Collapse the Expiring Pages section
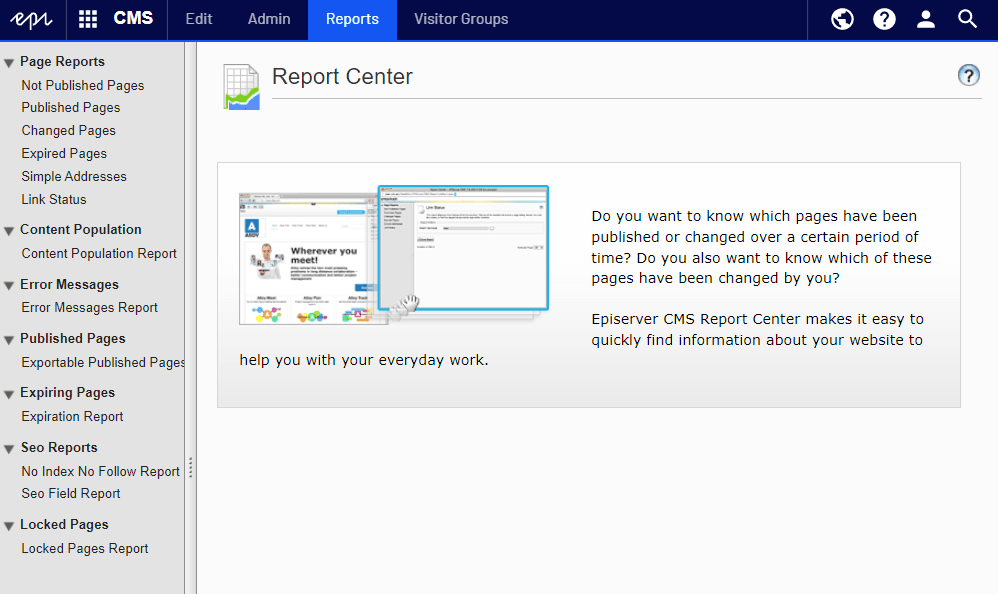Image resolution: width=998 pixels, height=594 pixels. 9,394
